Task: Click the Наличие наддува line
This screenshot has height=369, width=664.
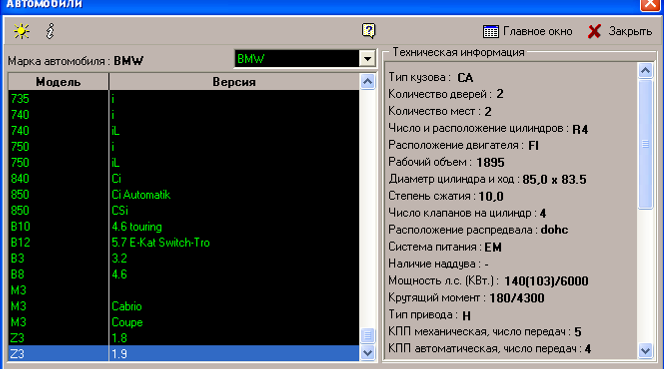Action: (x=439, y=264)
